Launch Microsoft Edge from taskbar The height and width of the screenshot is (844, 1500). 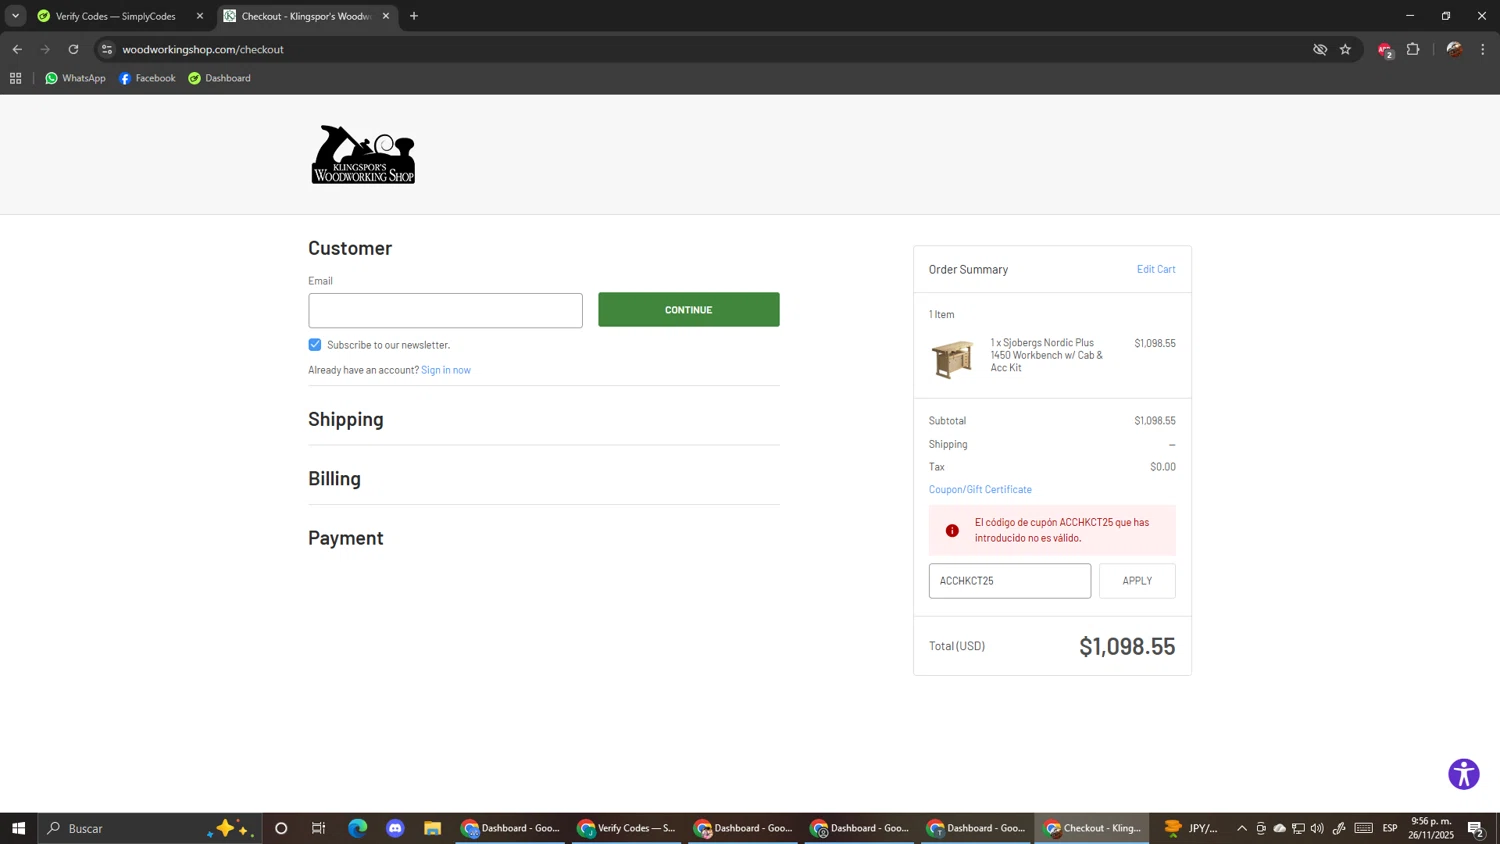pos(357,828)
